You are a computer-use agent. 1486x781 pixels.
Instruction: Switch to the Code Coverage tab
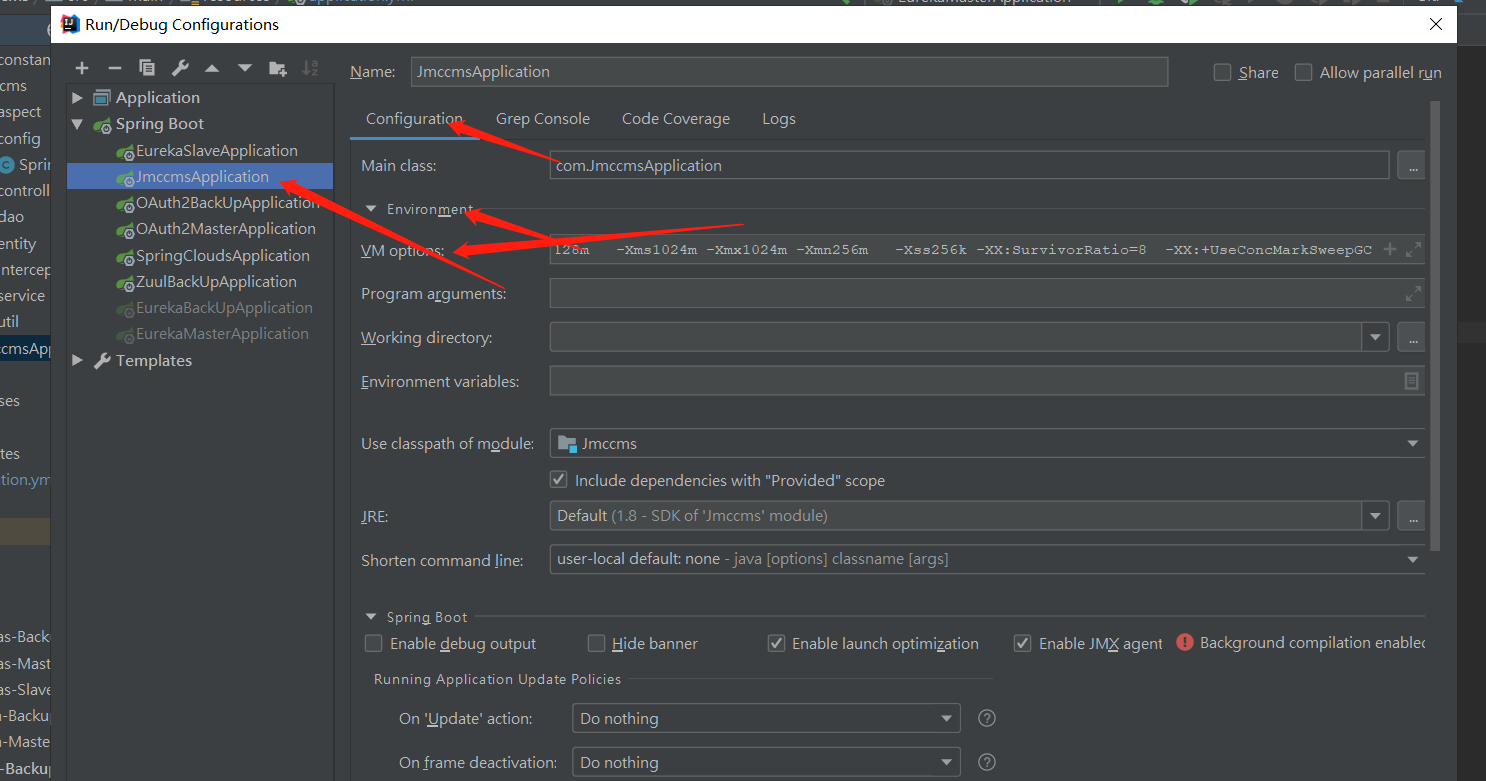click(x=676, y=119)
